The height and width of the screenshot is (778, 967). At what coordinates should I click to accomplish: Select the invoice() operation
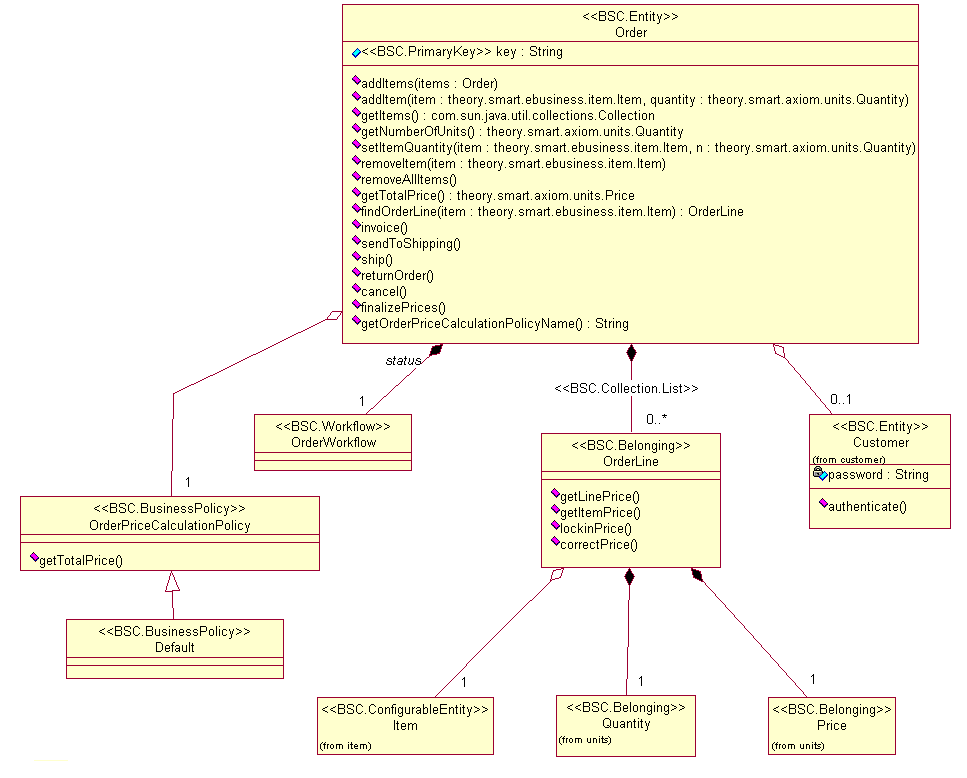(384, 227)
